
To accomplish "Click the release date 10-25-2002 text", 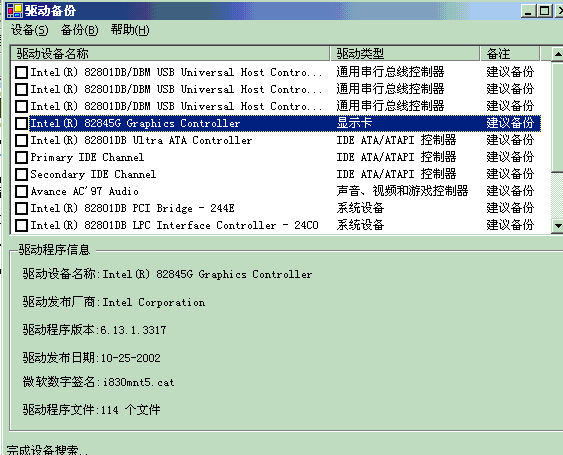I will coord(131,358).
